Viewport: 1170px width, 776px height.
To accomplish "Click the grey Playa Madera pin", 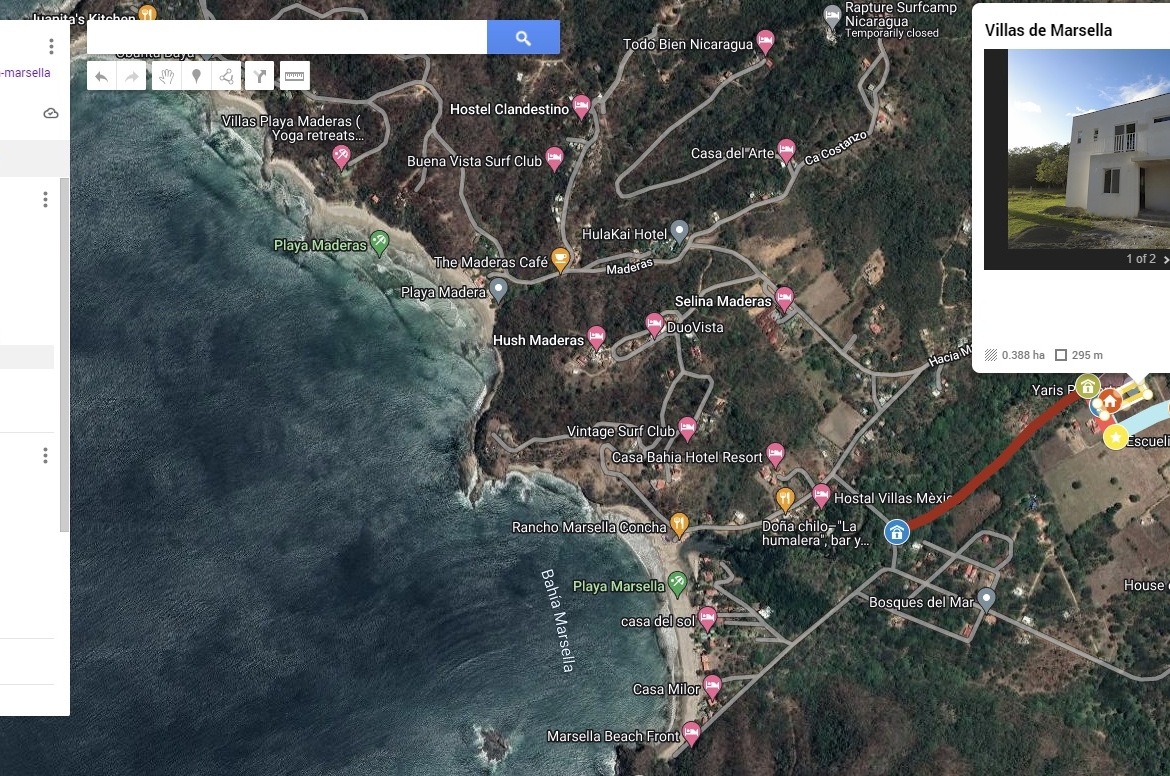I will (x=498, y=289).
